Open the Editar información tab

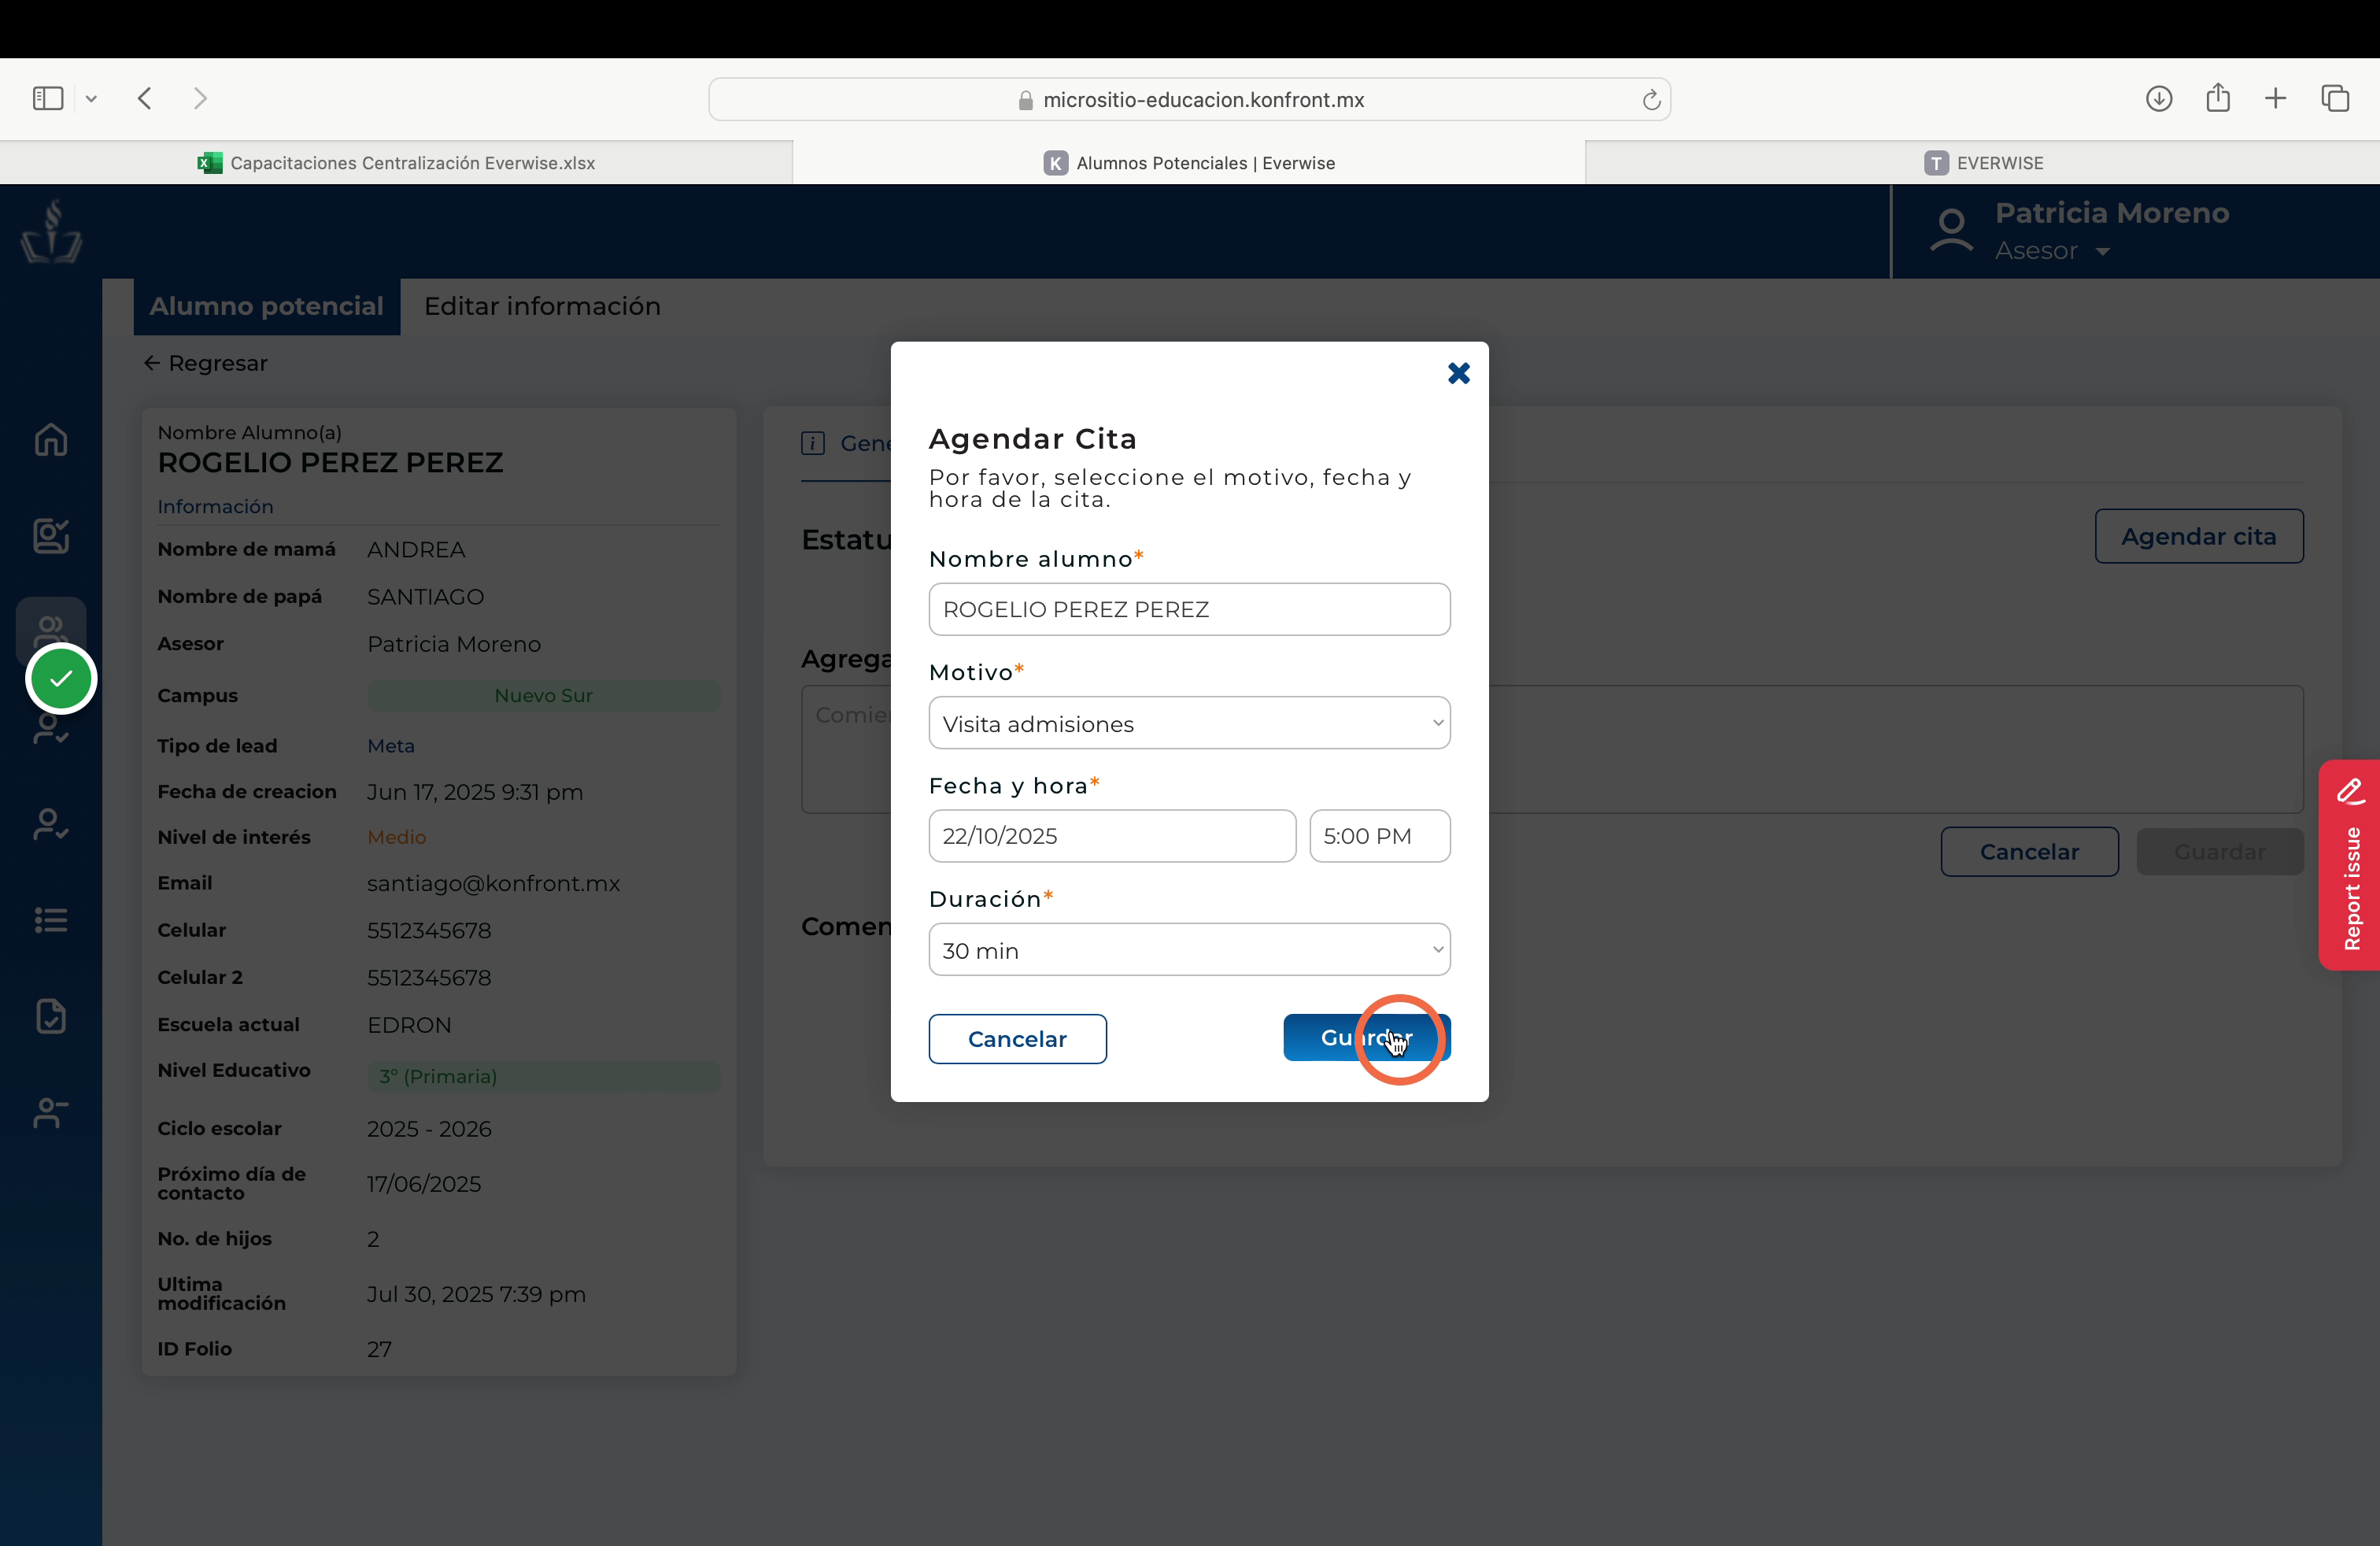click(542, 307)
